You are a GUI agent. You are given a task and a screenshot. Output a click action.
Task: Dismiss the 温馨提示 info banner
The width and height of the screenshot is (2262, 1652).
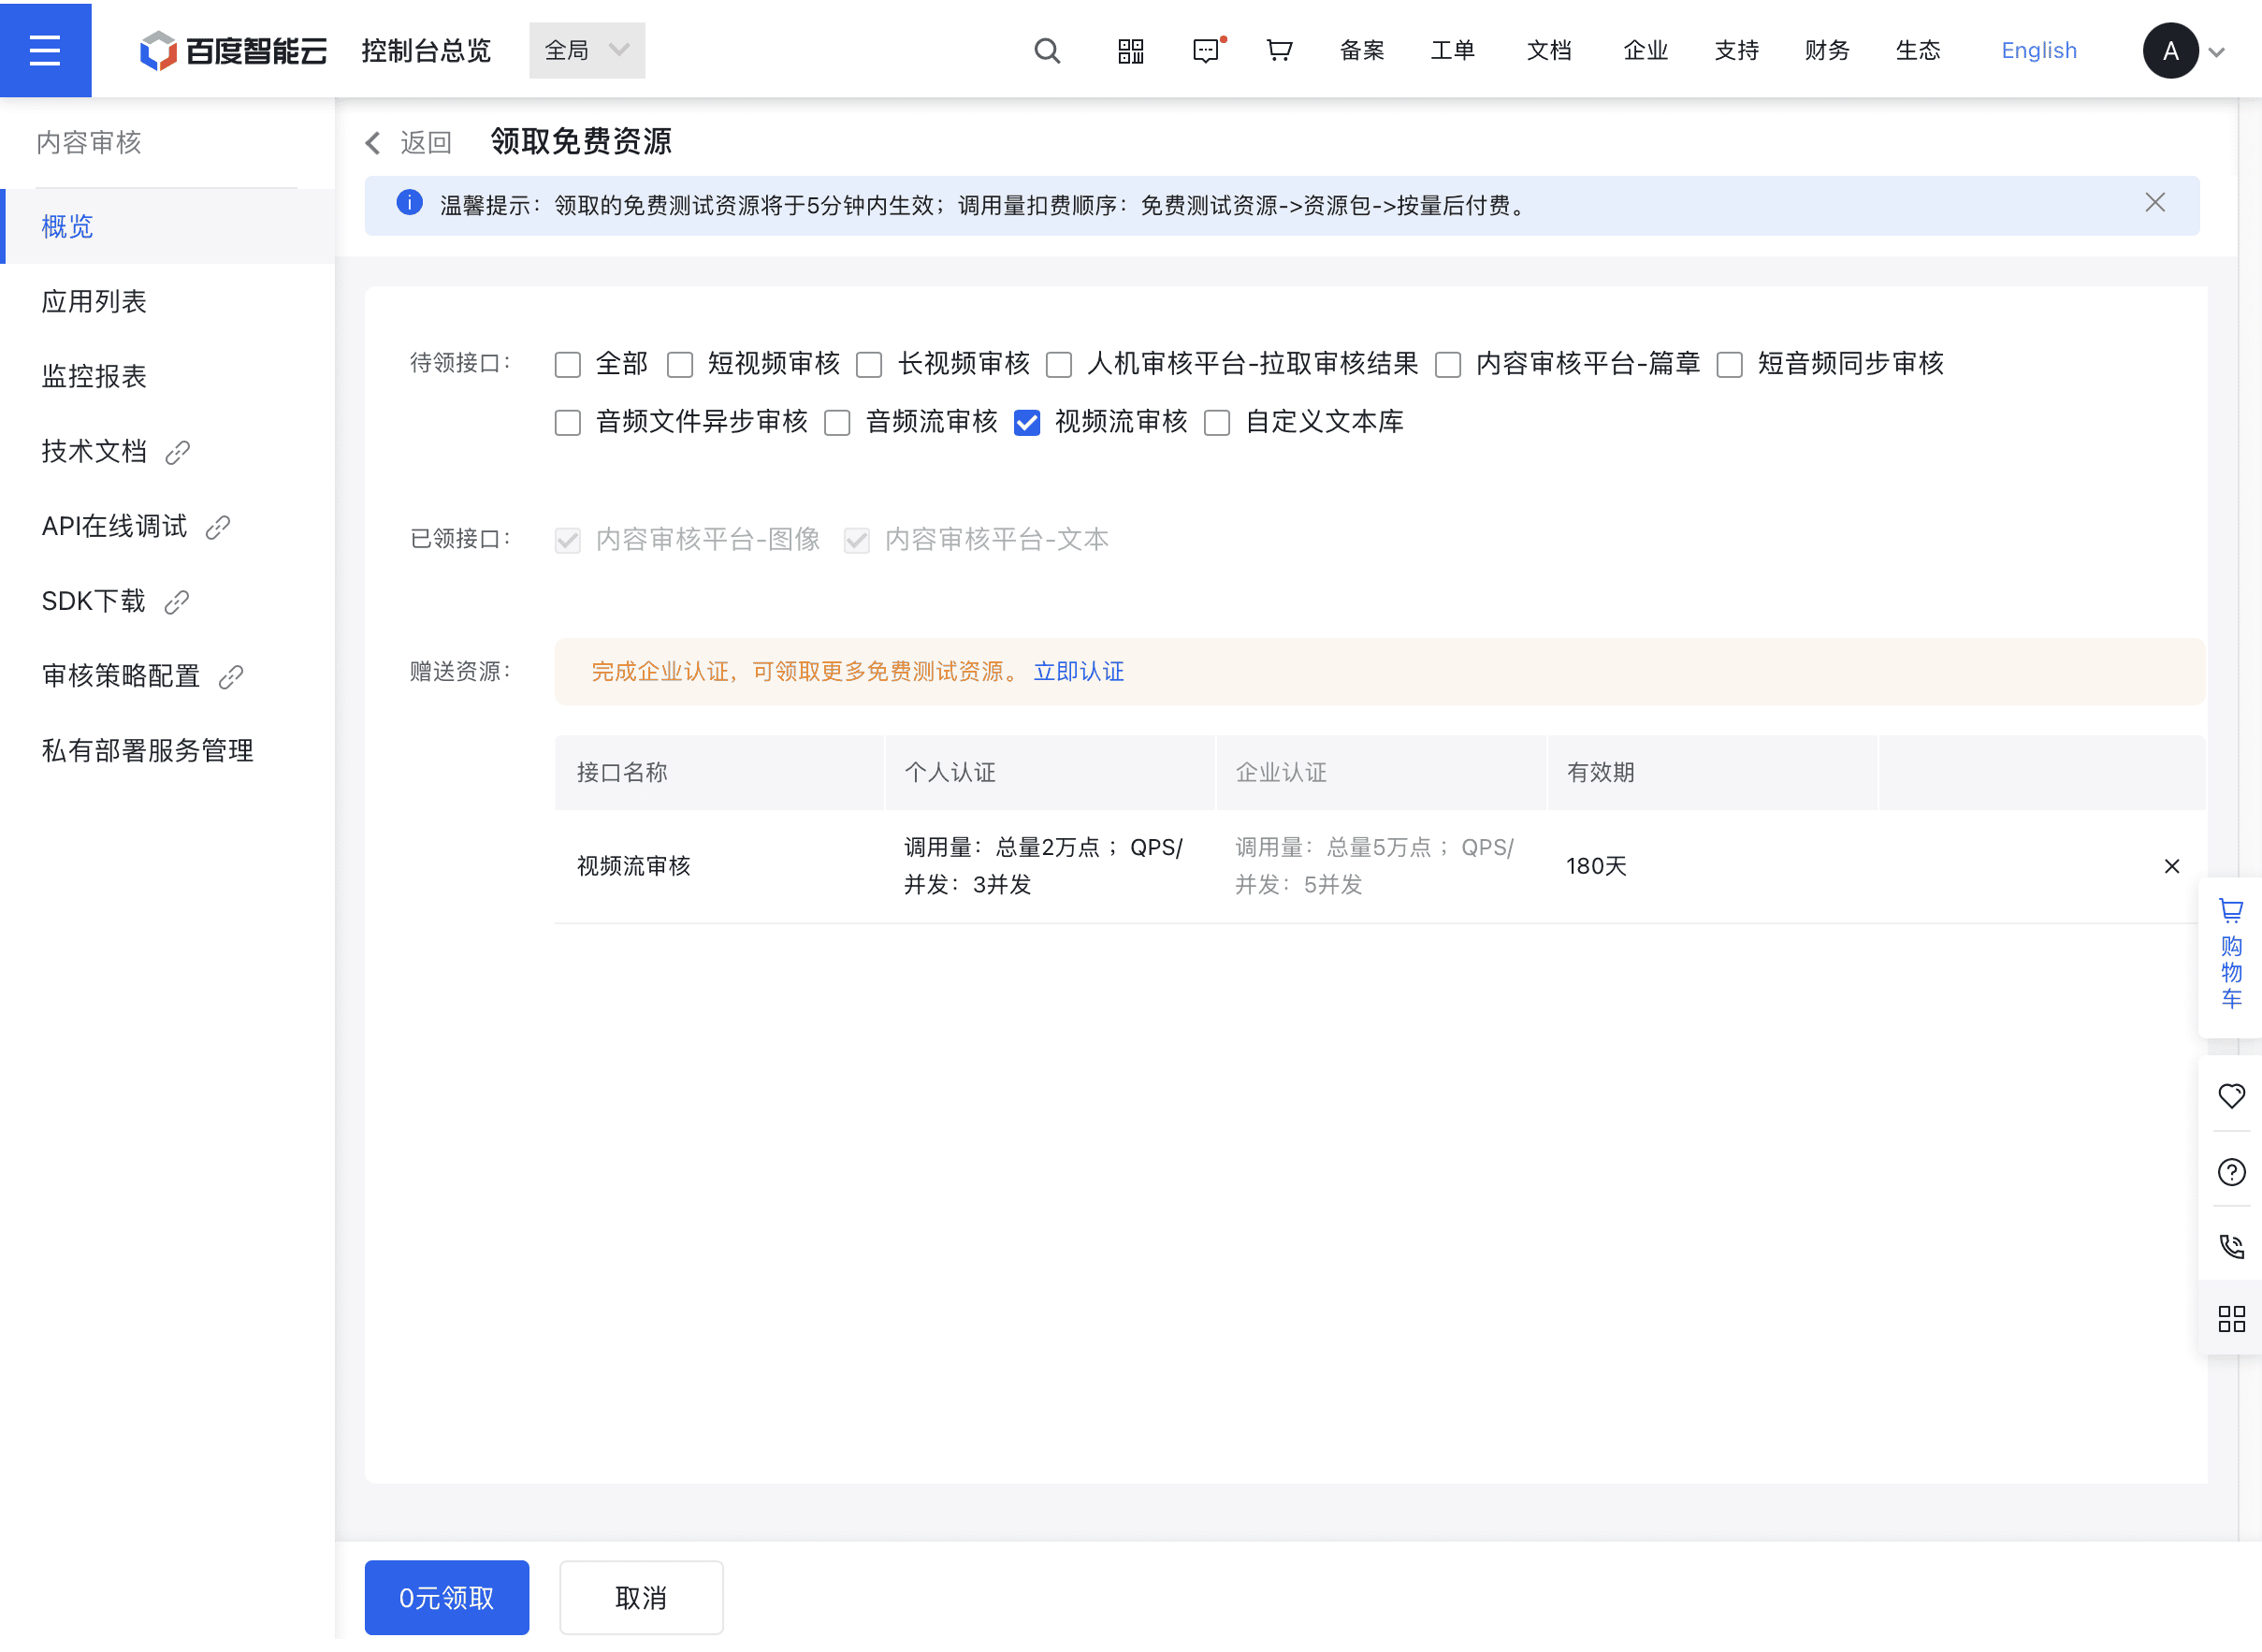coord(2154,203)
